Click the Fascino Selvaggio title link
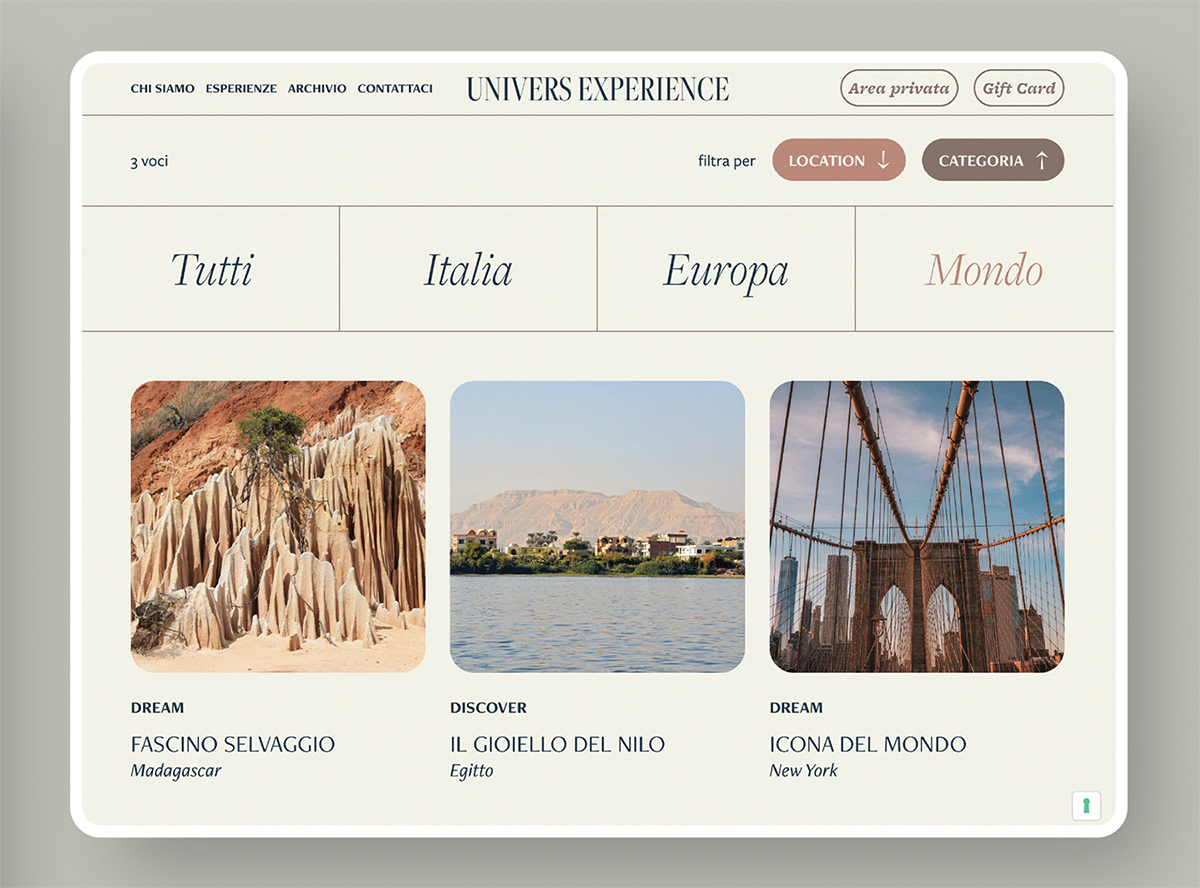The height and width of the screenshot is (888, 1200). point(232,744)
